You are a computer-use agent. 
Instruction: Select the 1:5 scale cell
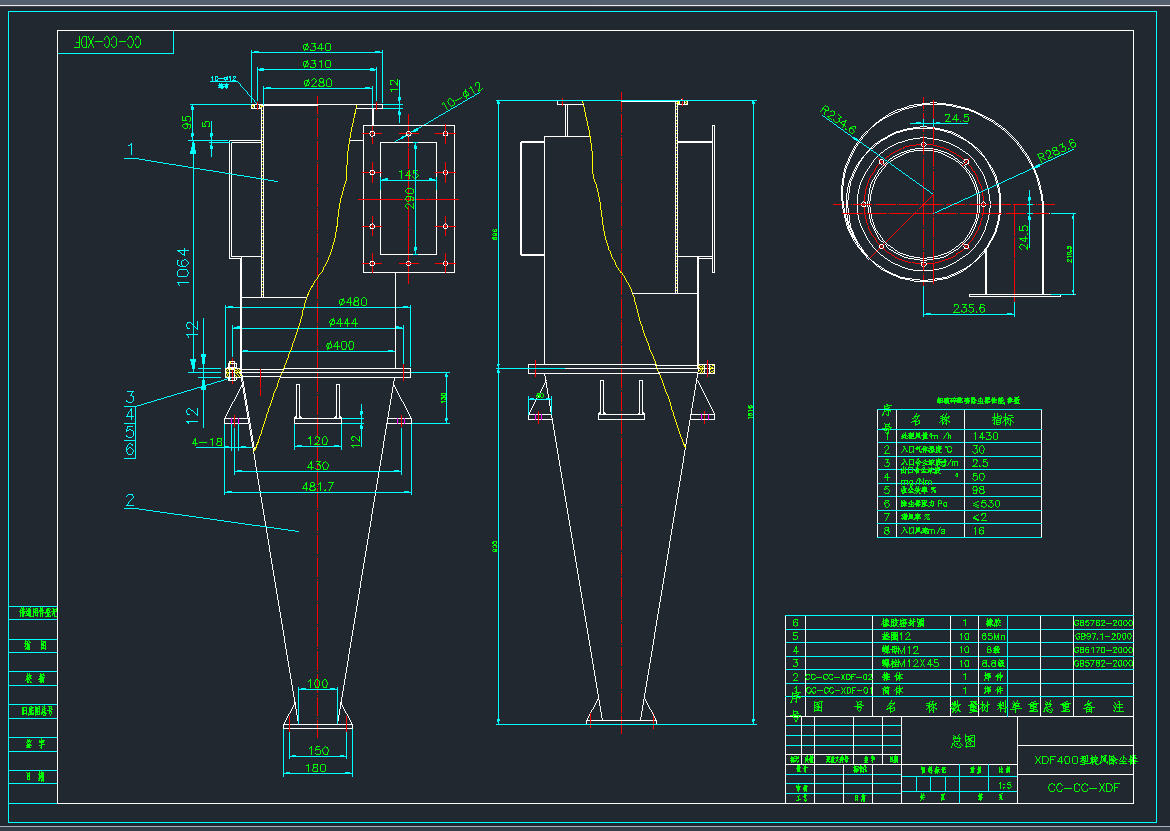1005,786
